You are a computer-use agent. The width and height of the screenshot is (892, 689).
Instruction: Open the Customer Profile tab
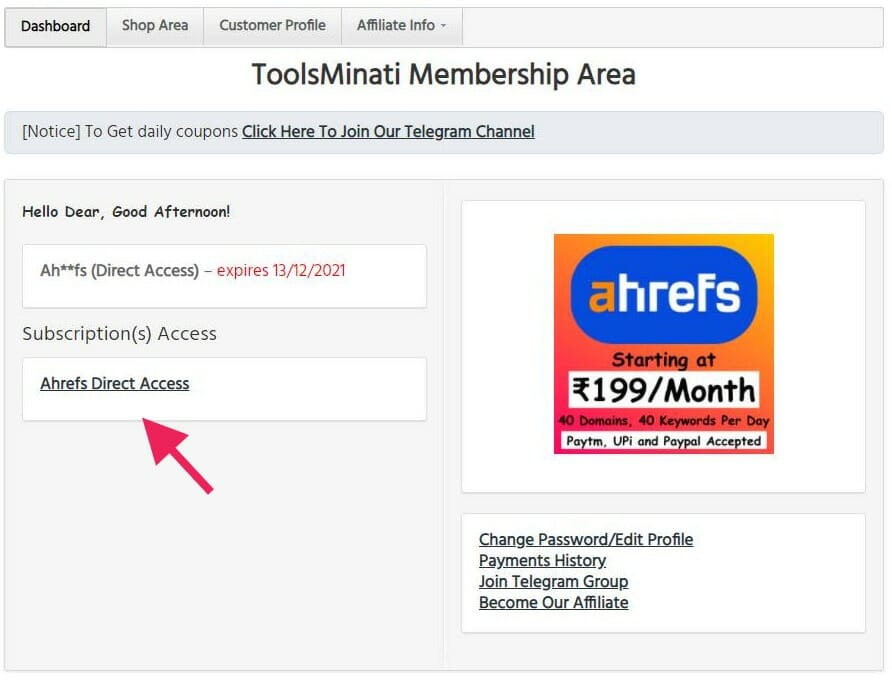point(272,26)
